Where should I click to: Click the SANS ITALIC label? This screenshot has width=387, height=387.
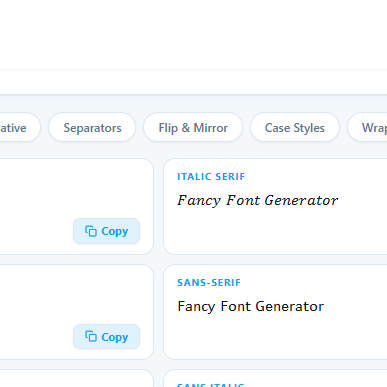pos(211,385)
